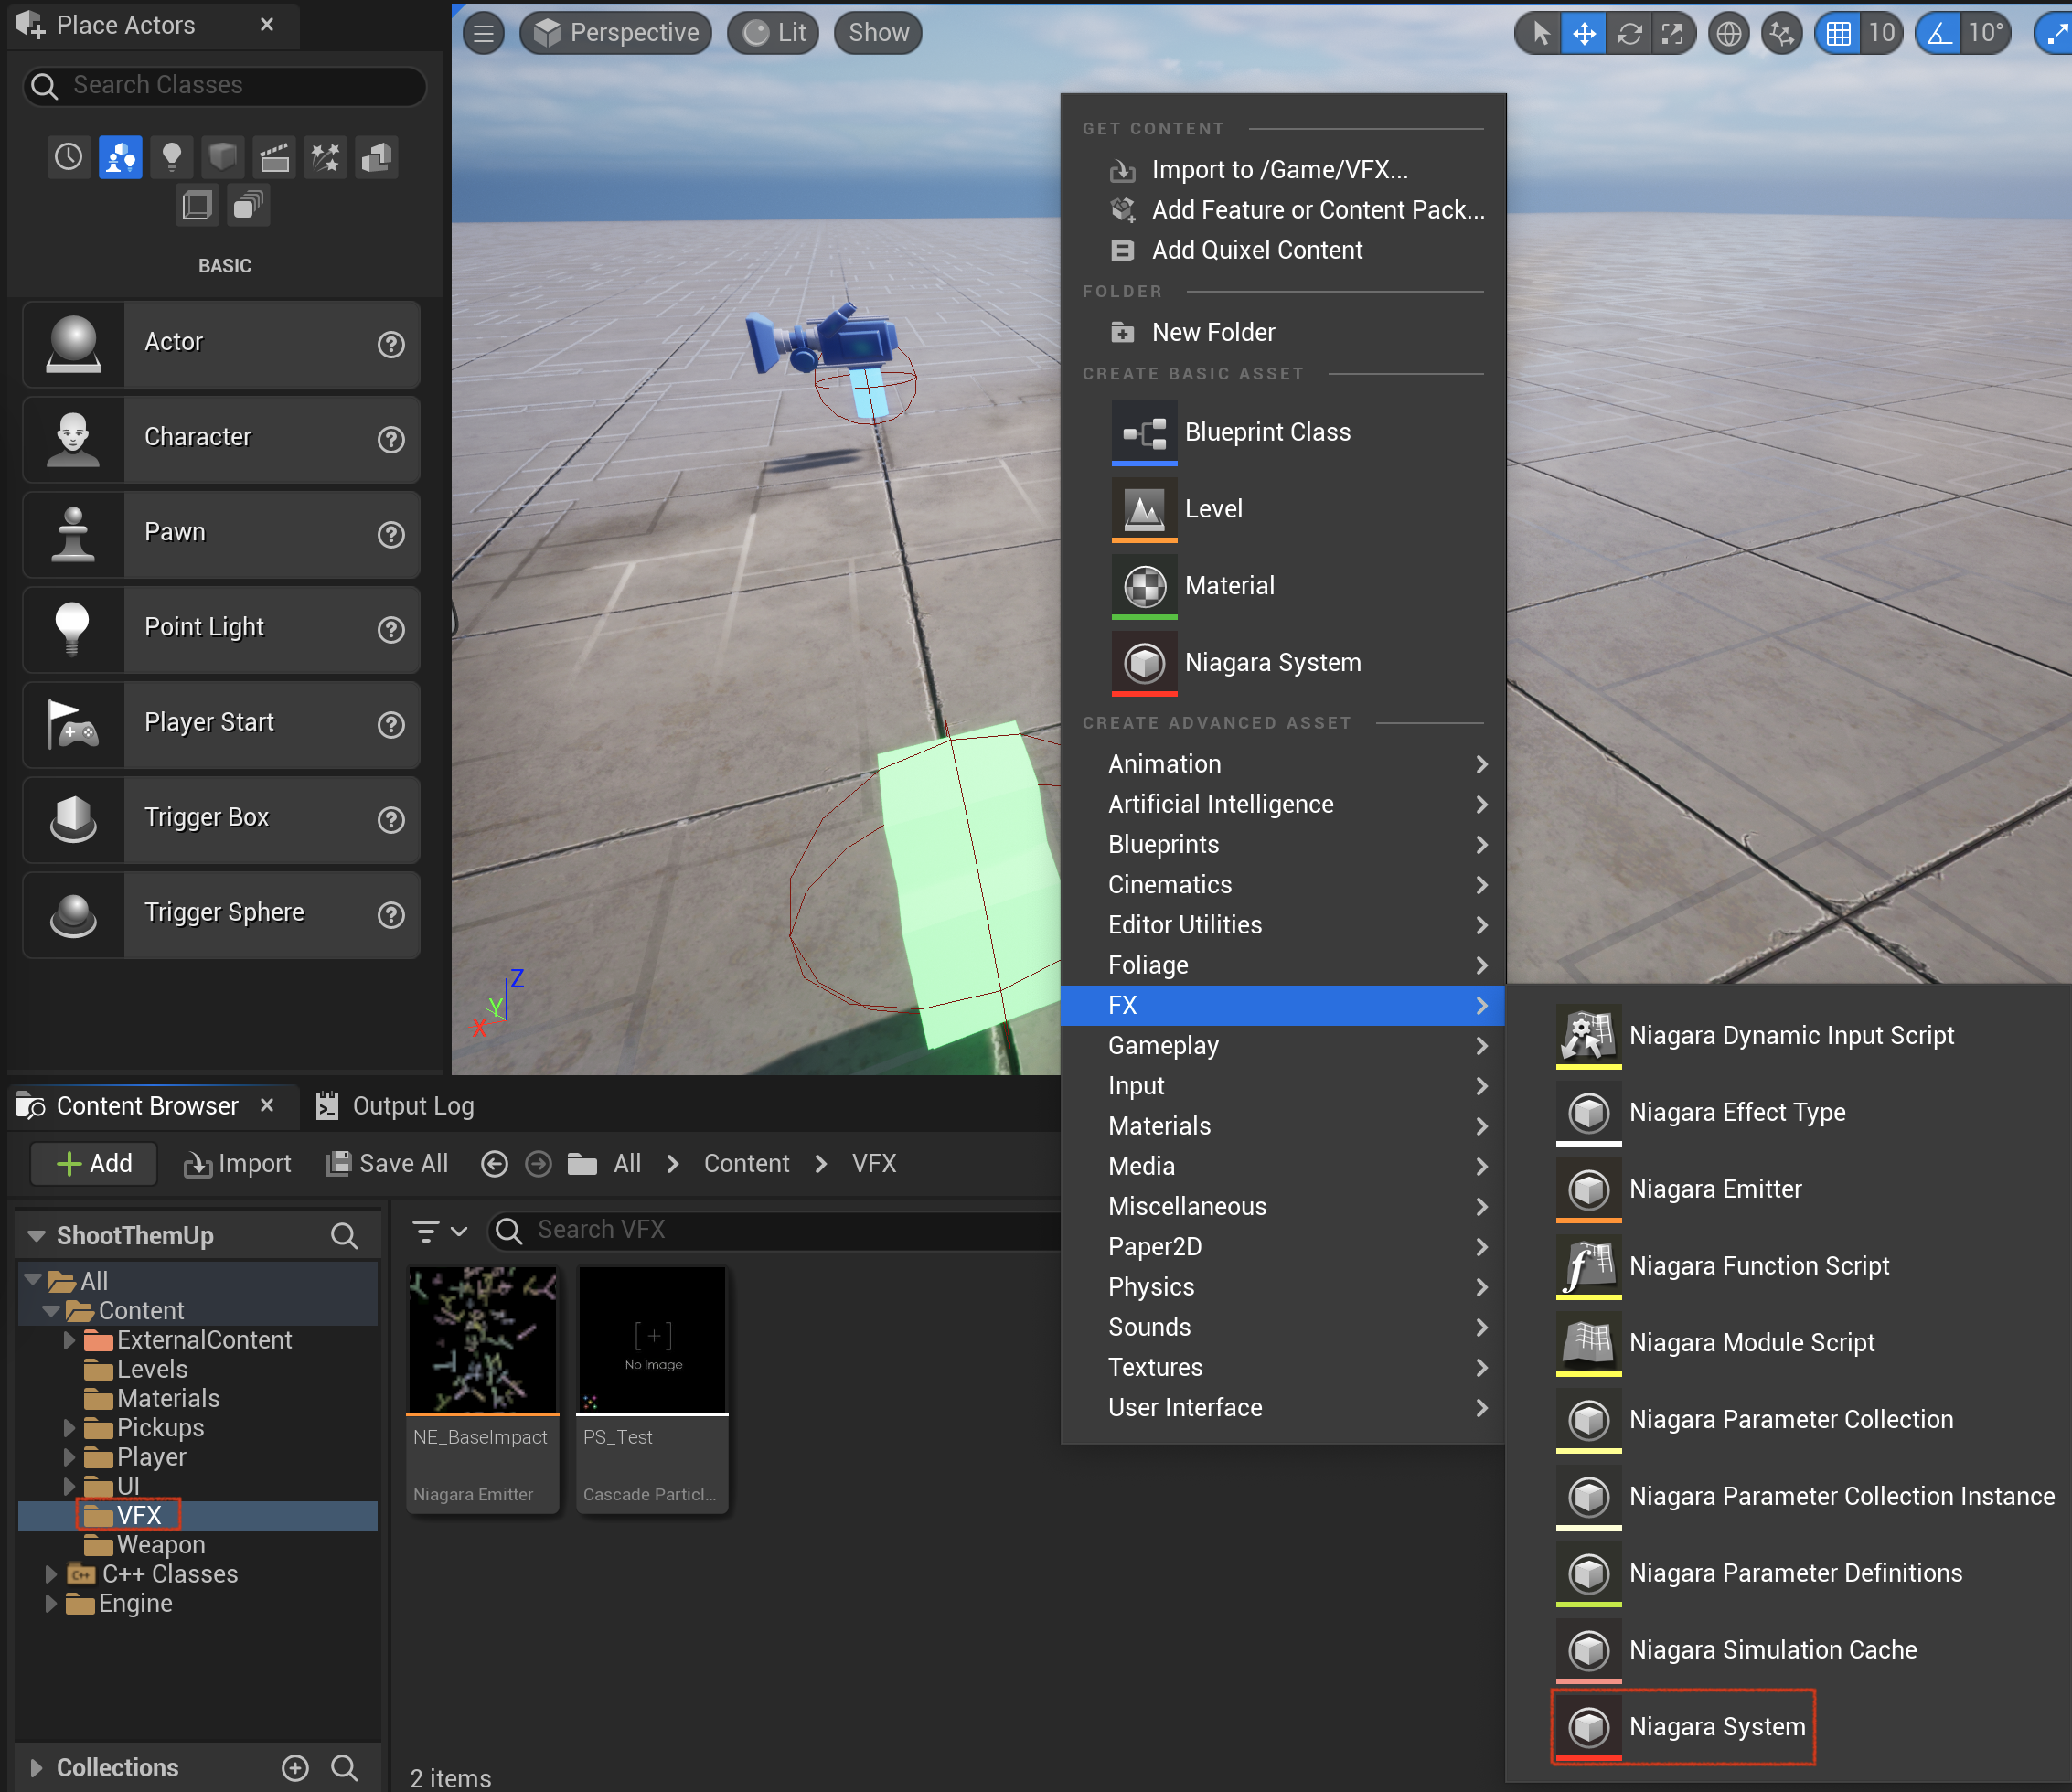Viewport: 2072px width, 1792px height.
Task: Go back in Content Browser history
Action: coord(494,1164)
